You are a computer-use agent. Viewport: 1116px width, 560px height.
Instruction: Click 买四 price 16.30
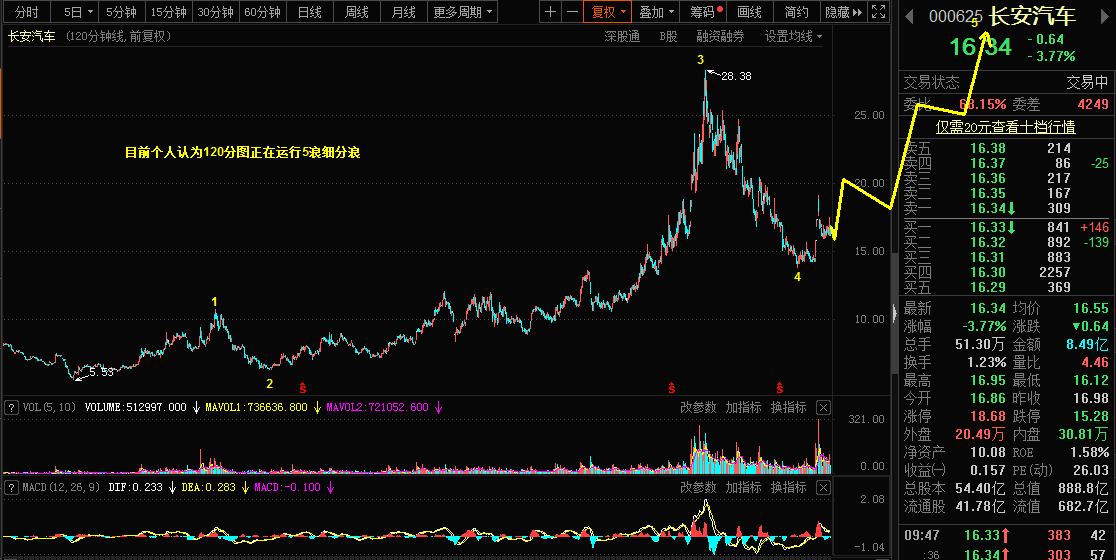(988, 272)
